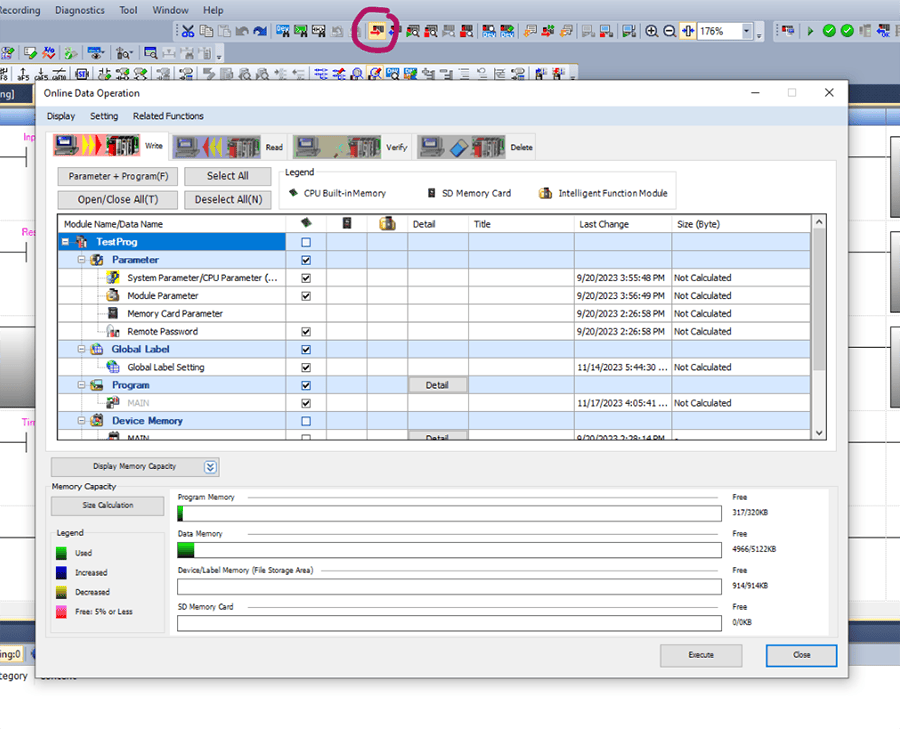Click the second green checkmark toolbar icon
Viewport: 900px width, 729px height.
click(x=847, y=31)
